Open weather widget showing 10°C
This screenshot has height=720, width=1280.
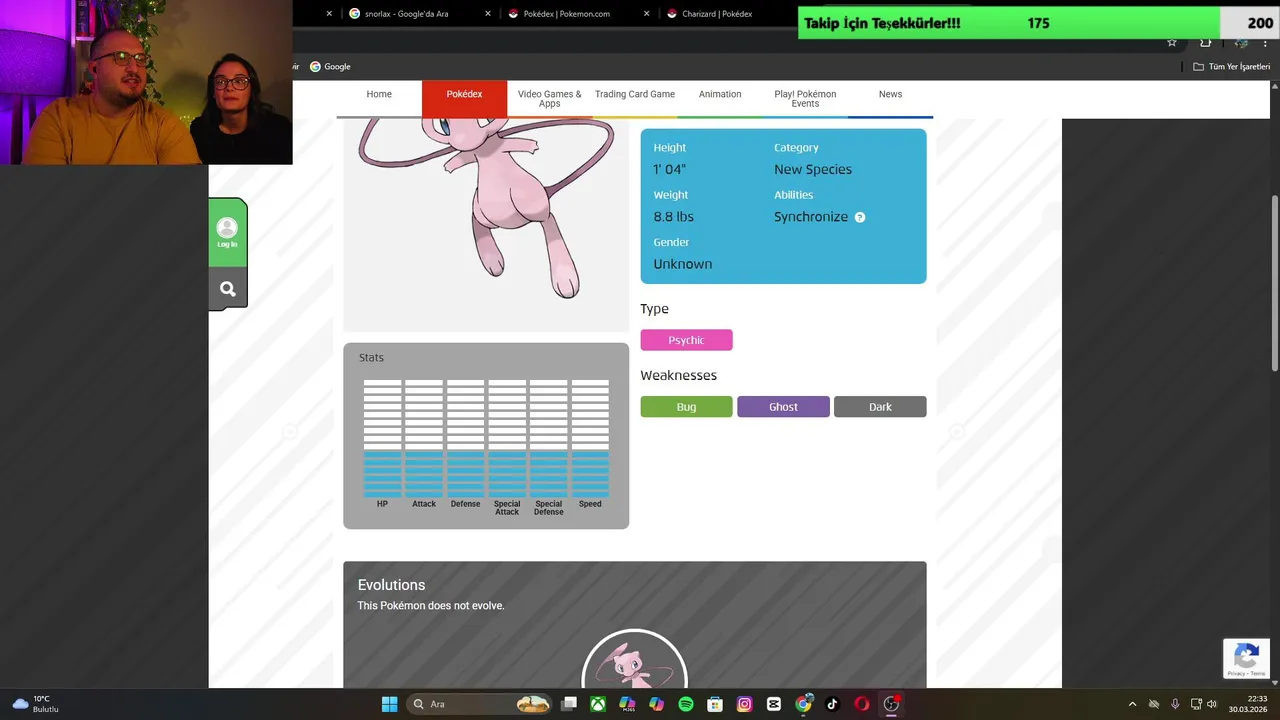36,704
